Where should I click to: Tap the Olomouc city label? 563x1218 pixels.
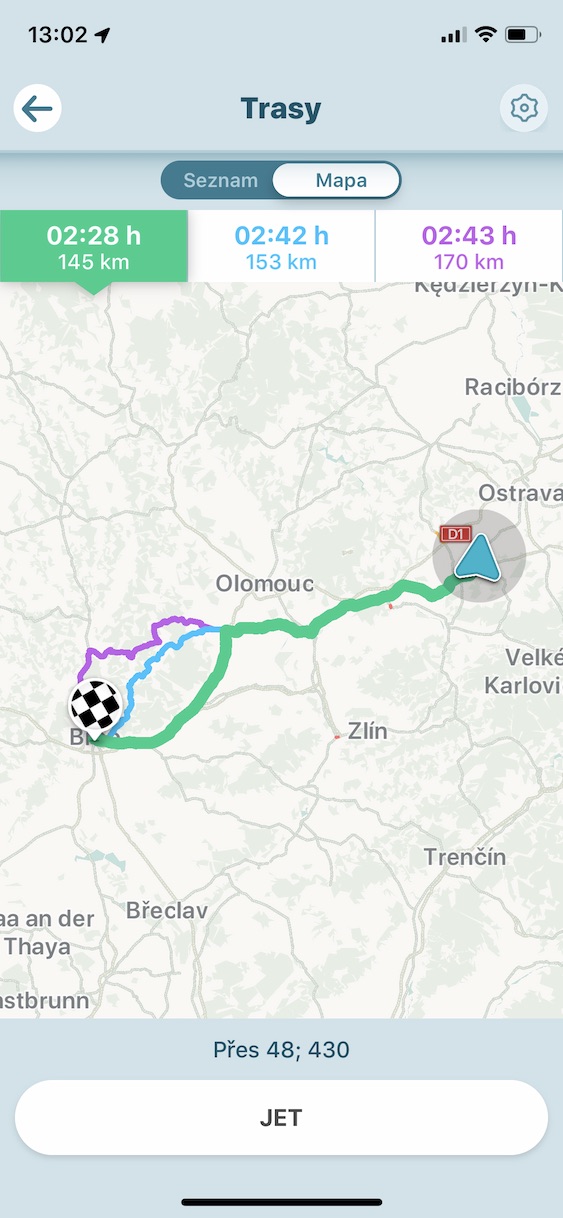[265, 584]
